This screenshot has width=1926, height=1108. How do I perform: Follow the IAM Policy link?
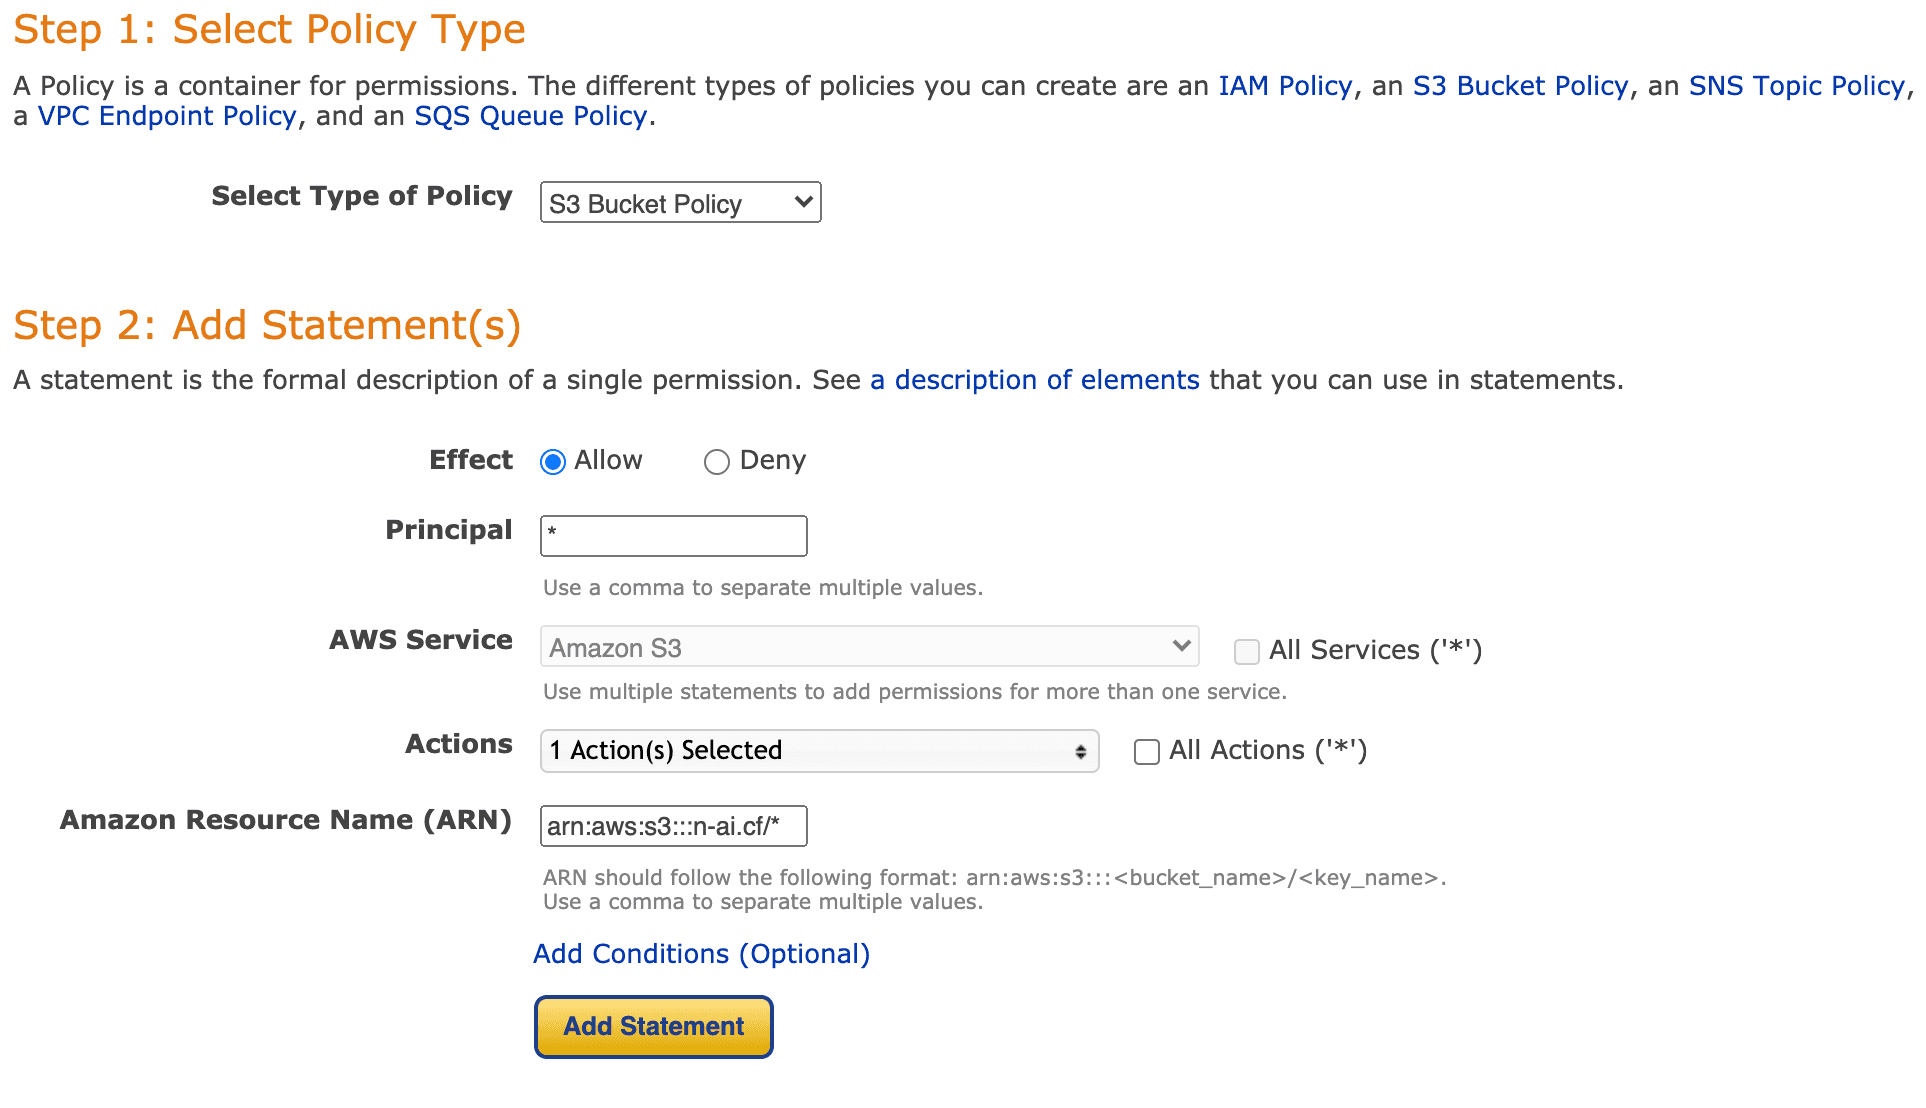click(1285, 86)
